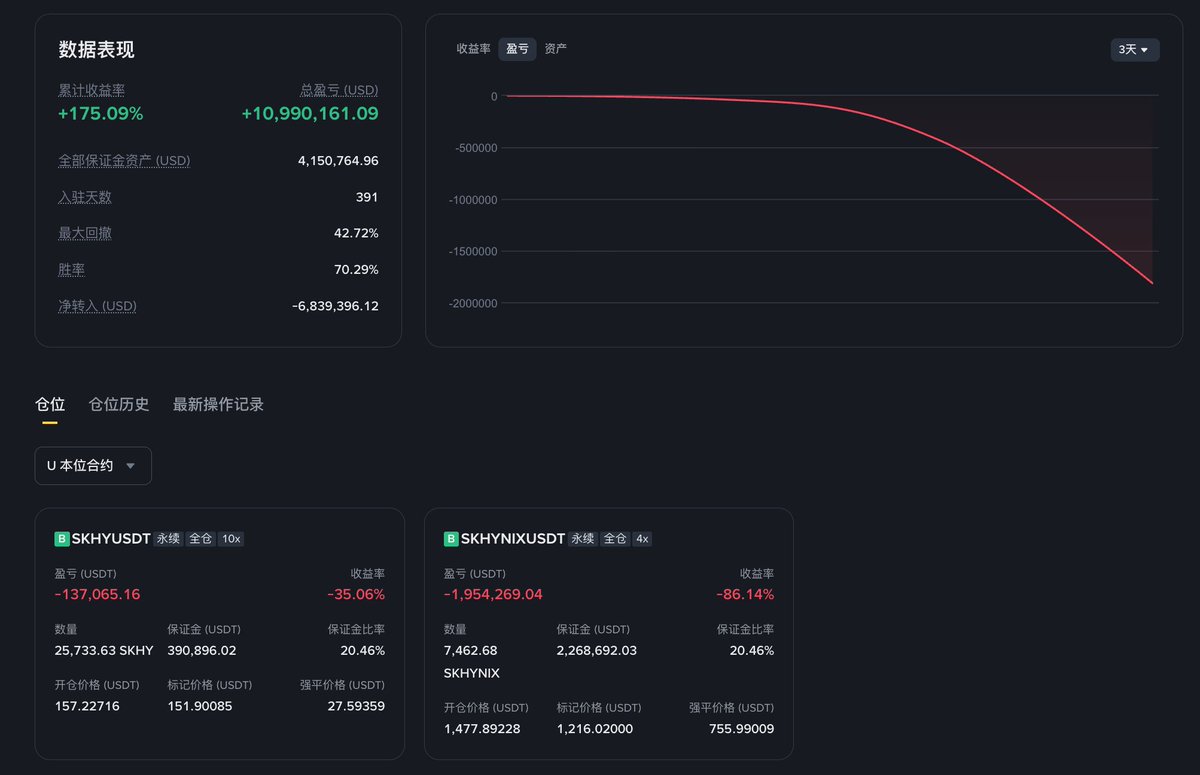The height and width of the screenshot is (775, 1200).
Task: Click the +10,990,161.09 total profit value
Action: tap(310, 114)
